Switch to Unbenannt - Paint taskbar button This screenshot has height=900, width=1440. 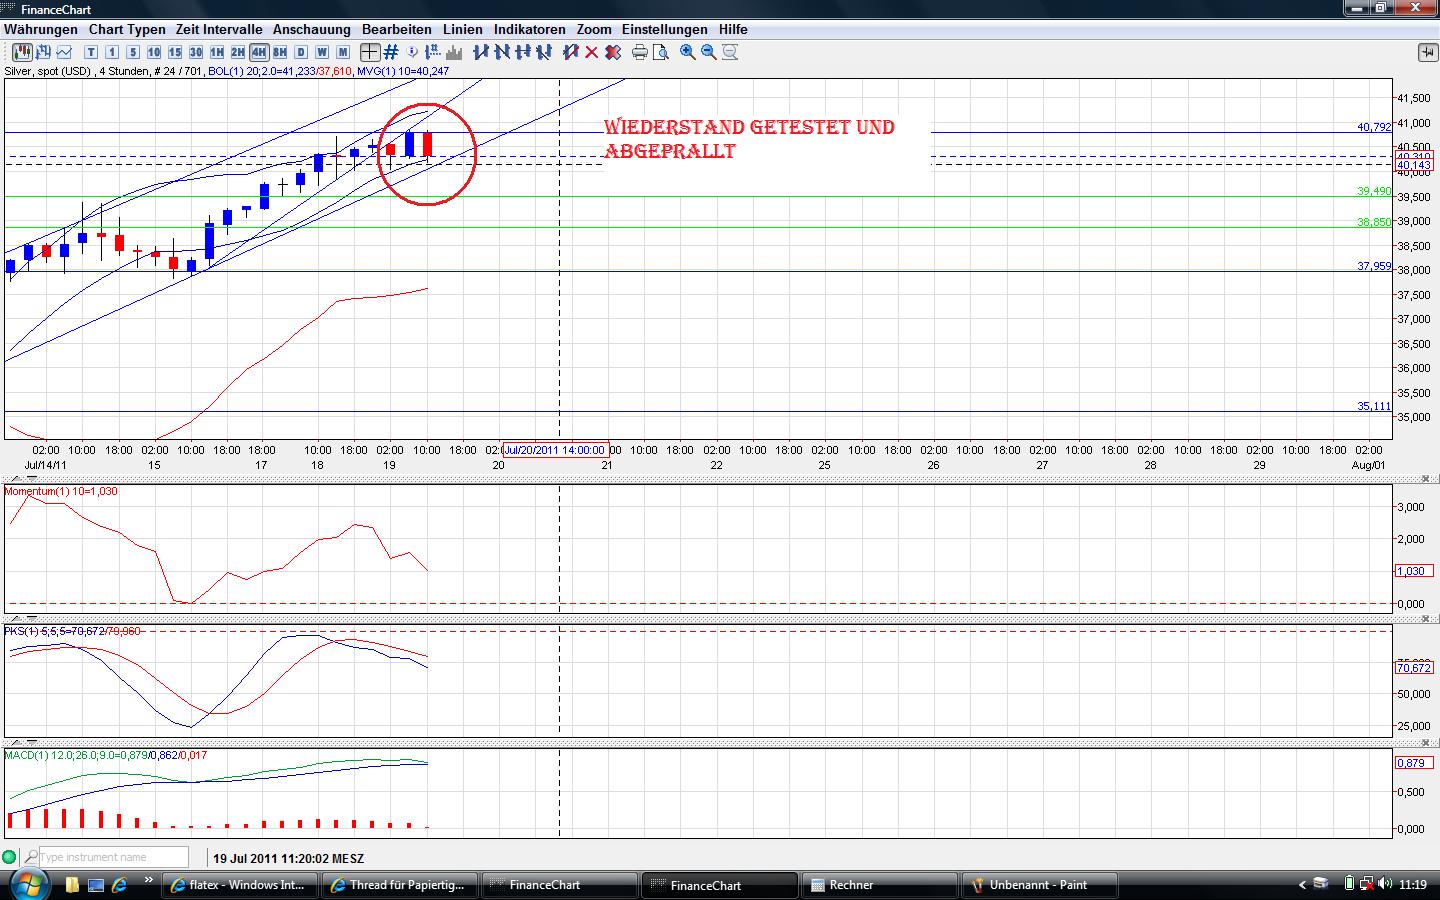coord(1040,885)
